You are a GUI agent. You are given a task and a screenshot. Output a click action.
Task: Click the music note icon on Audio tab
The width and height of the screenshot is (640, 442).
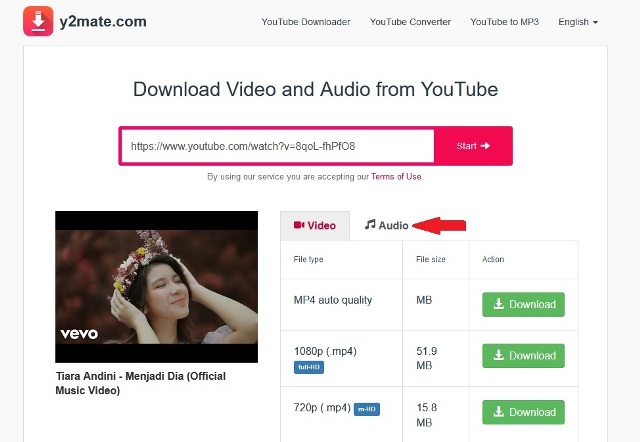[370, 224]
